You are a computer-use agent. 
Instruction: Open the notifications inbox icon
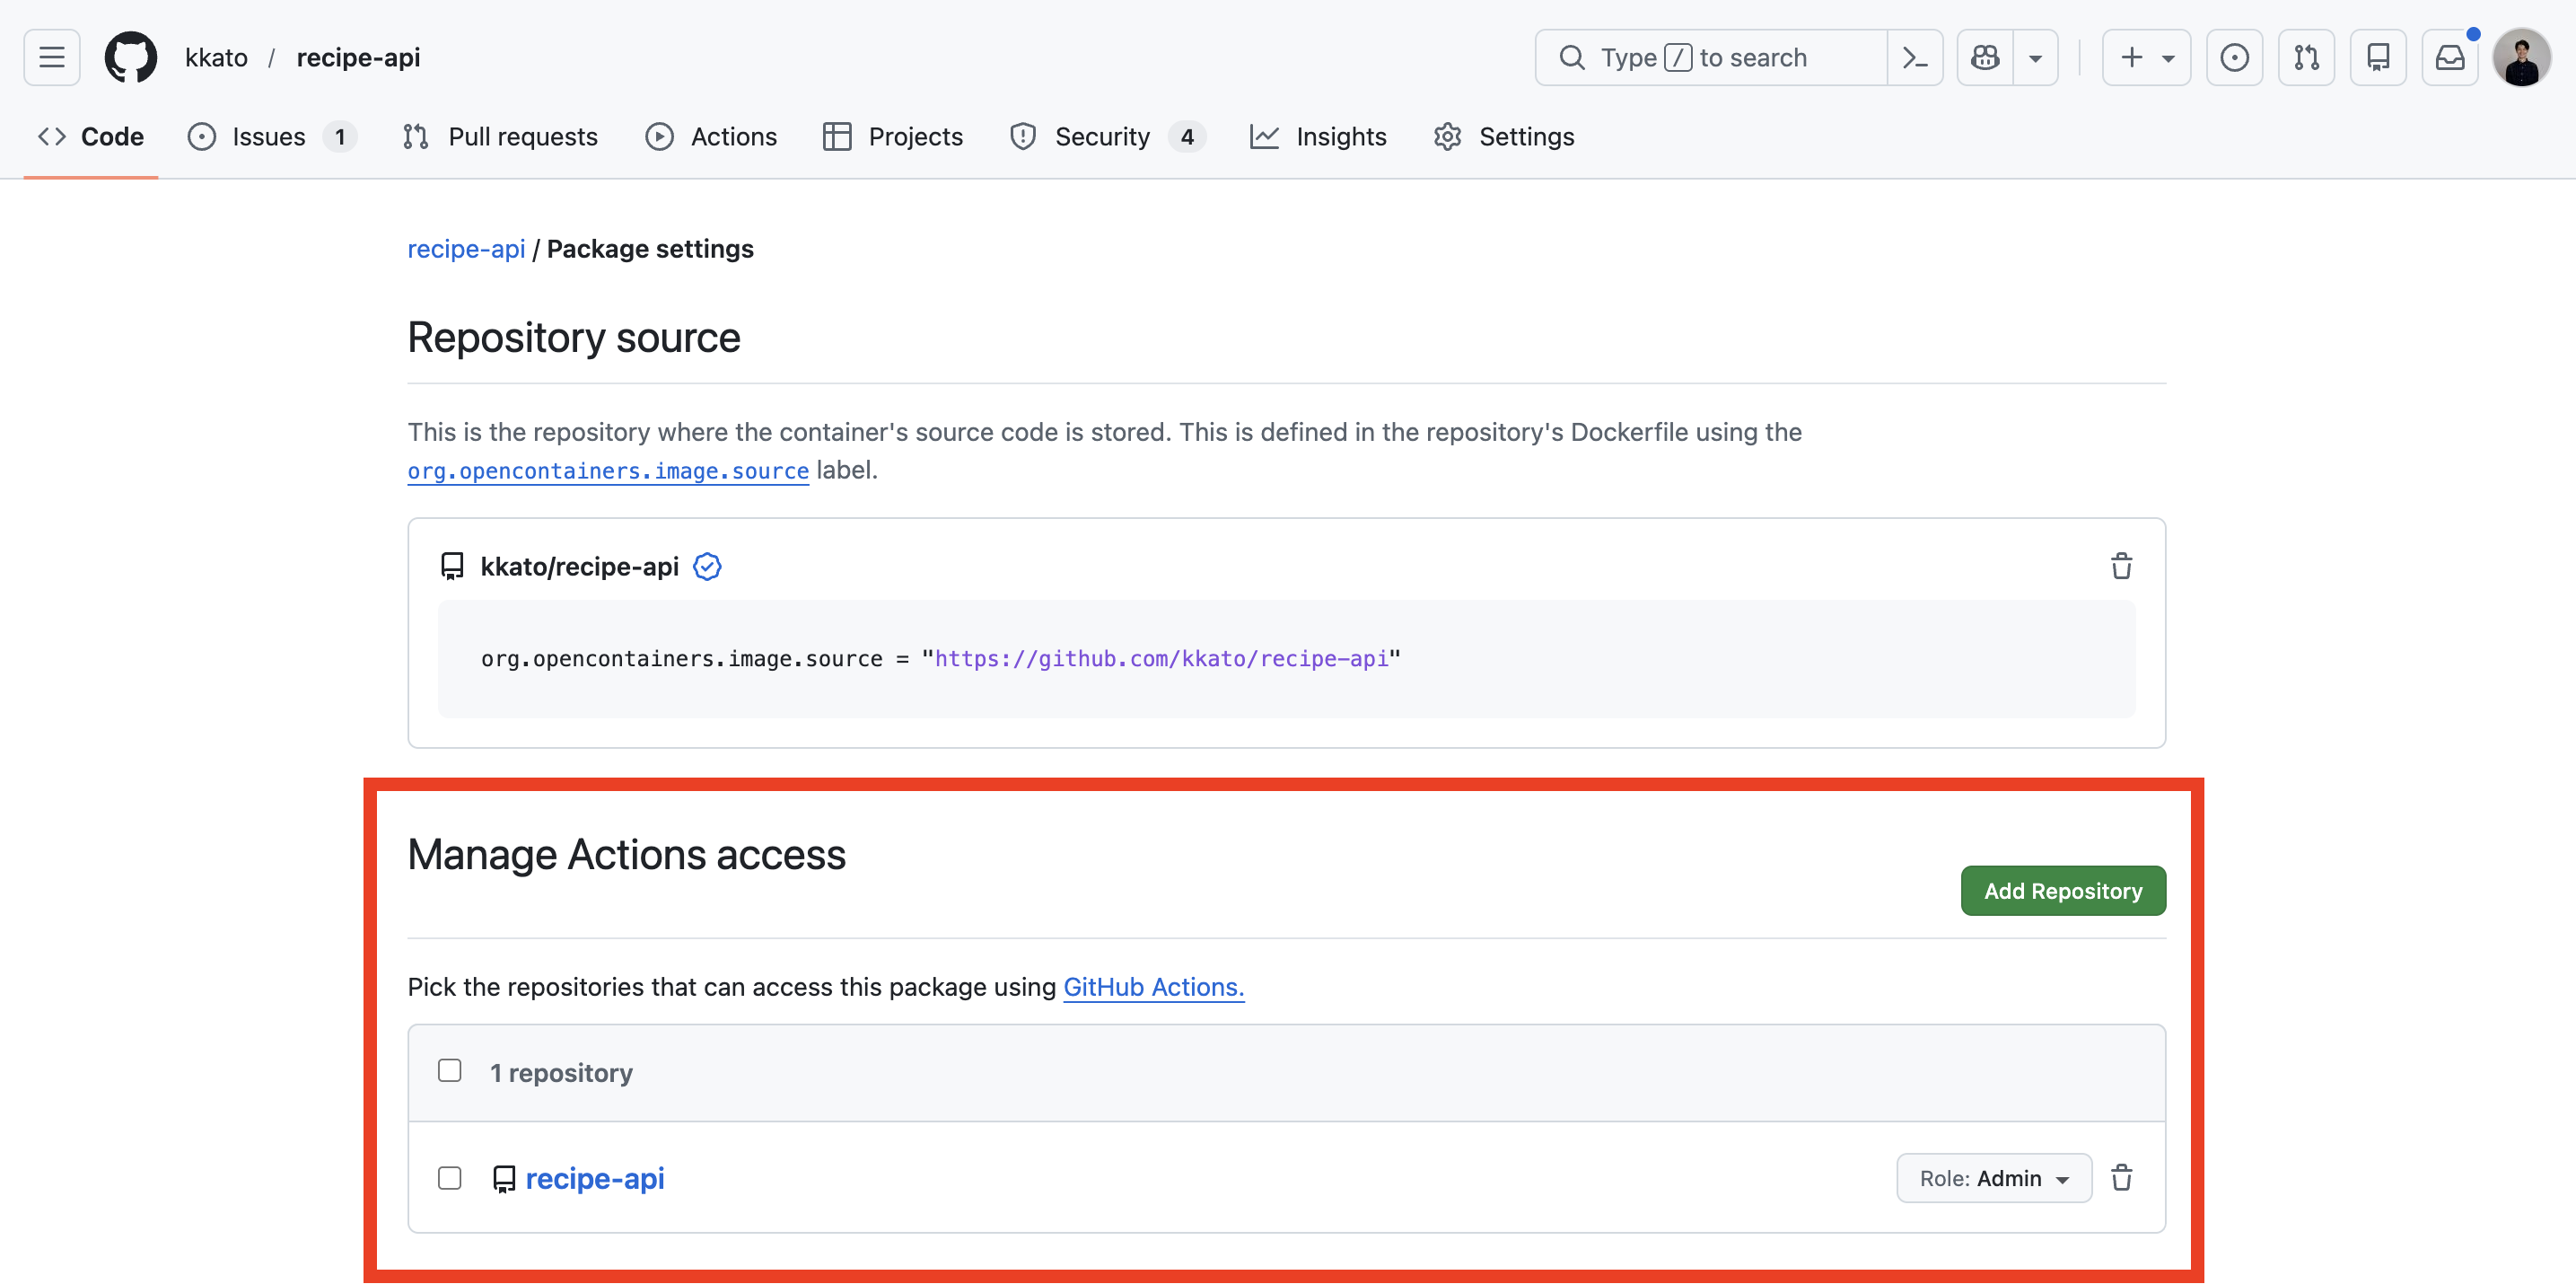pyautogui.click(x=2450, y=57)
